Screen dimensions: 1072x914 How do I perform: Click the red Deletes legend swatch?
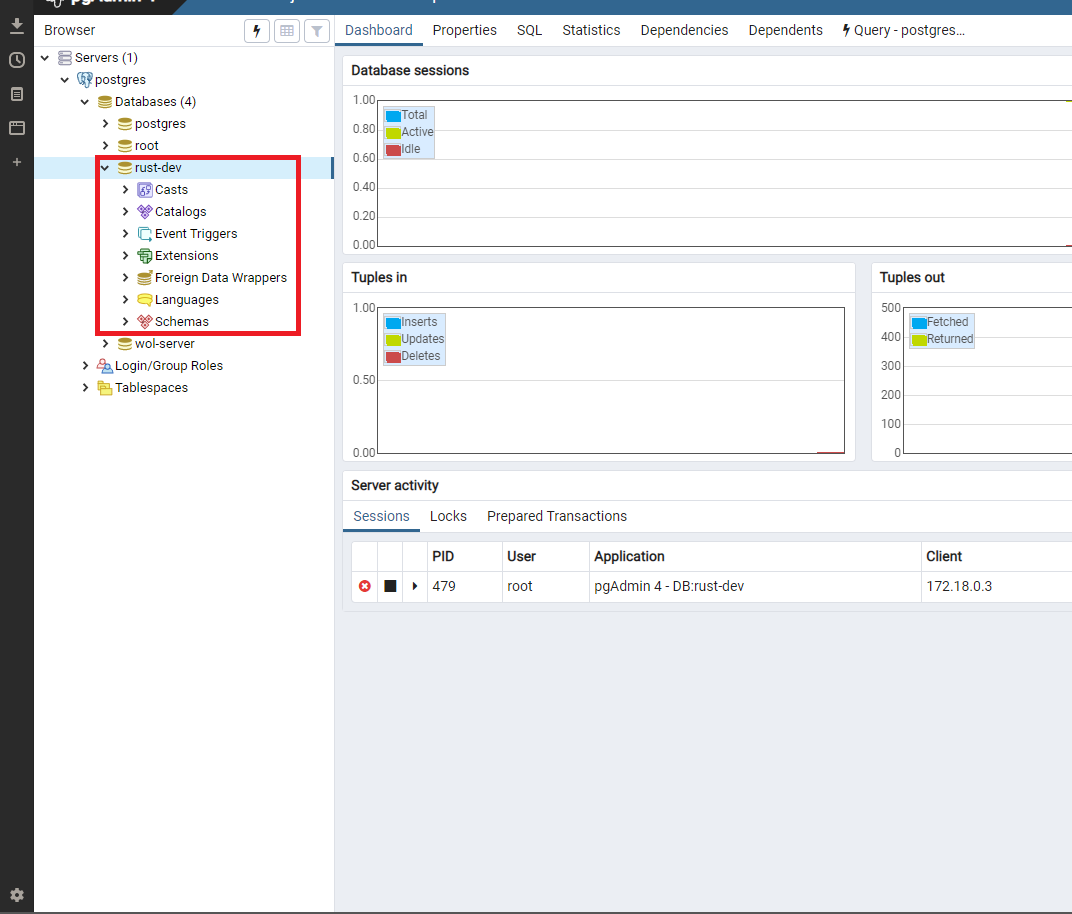click(393, 357)
